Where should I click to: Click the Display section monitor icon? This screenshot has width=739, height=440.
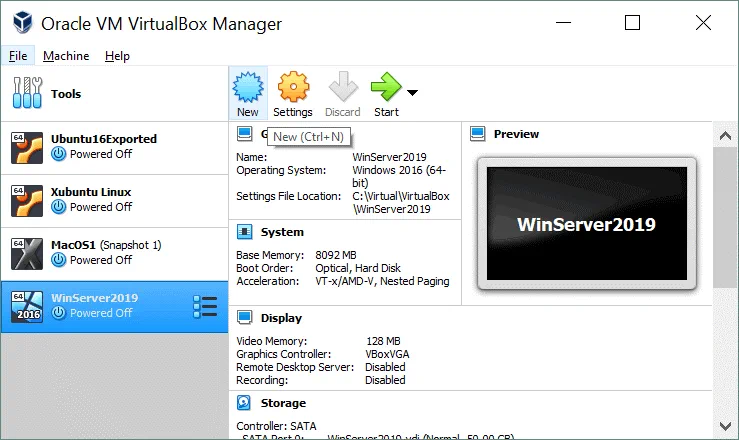tap(244, 318)
